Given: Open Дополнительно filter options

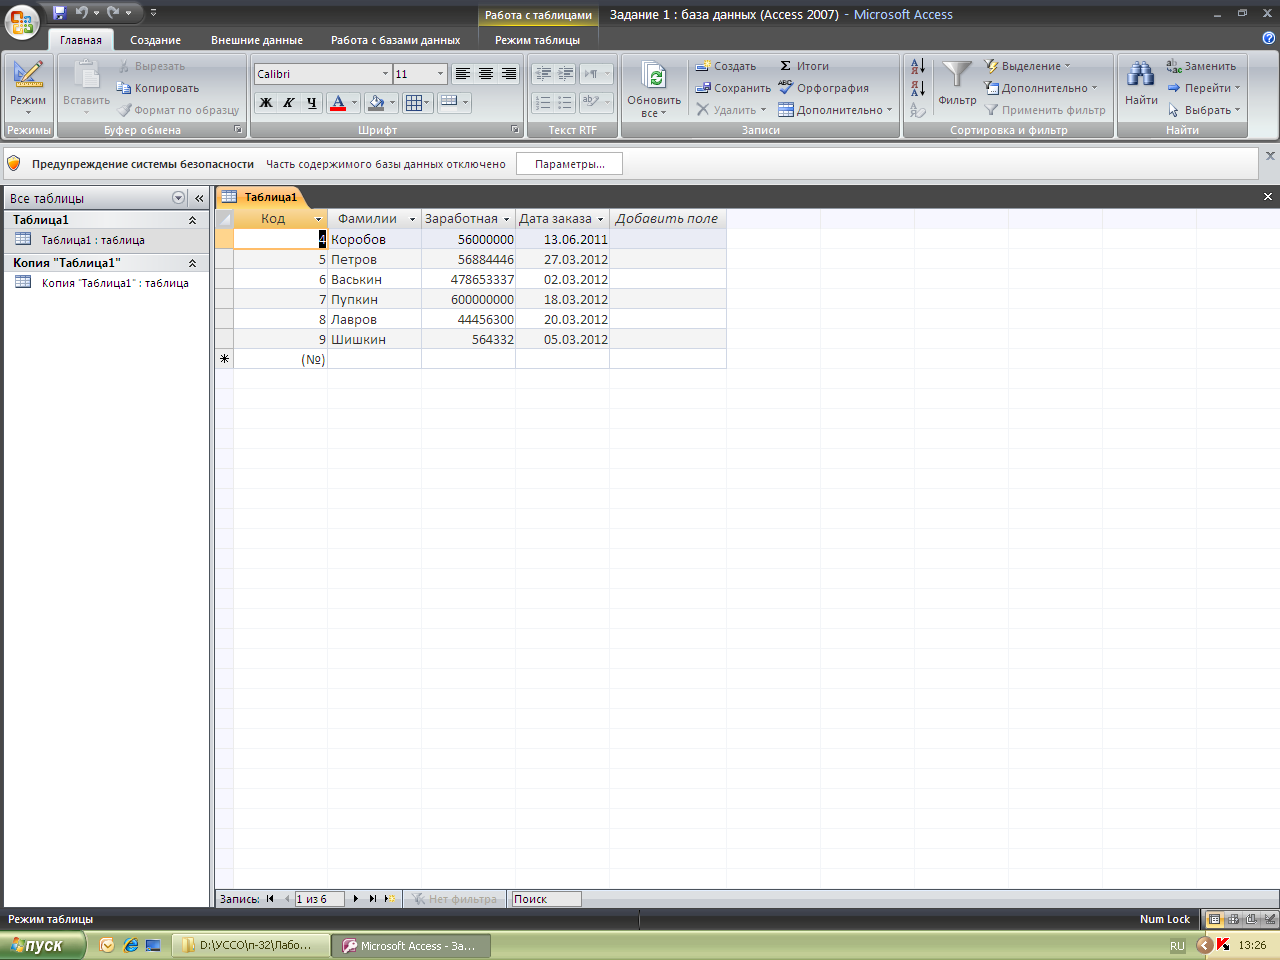Looking at the screenshot, I should [x=1040, y=88].
